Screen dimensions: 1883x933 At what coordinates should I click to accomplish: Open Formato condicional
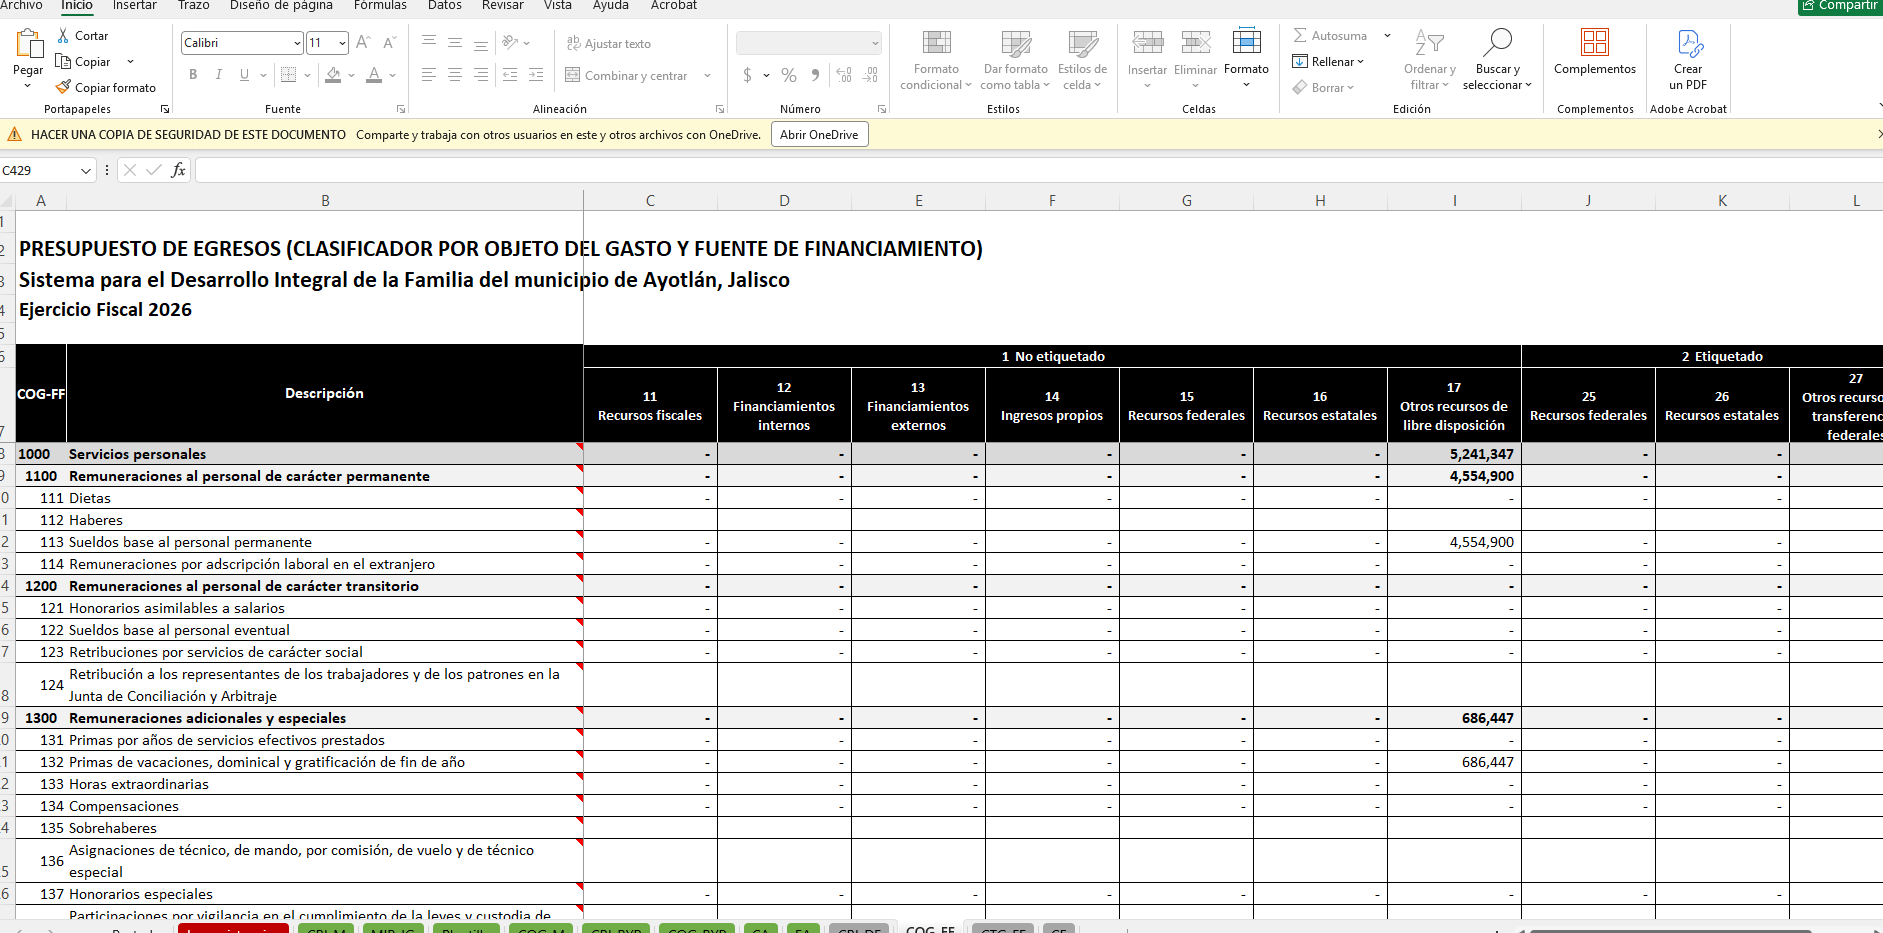tap(936, 60)
